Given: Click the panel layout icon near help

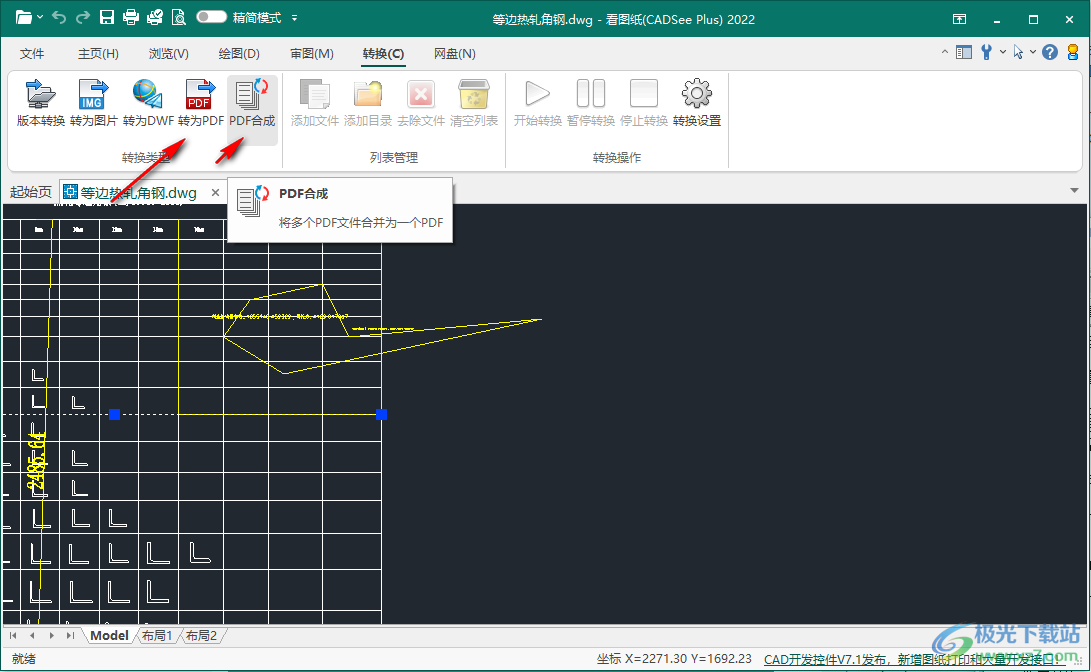Looking at the screenshot, I should pyautogui.click(x=964, y=52).
